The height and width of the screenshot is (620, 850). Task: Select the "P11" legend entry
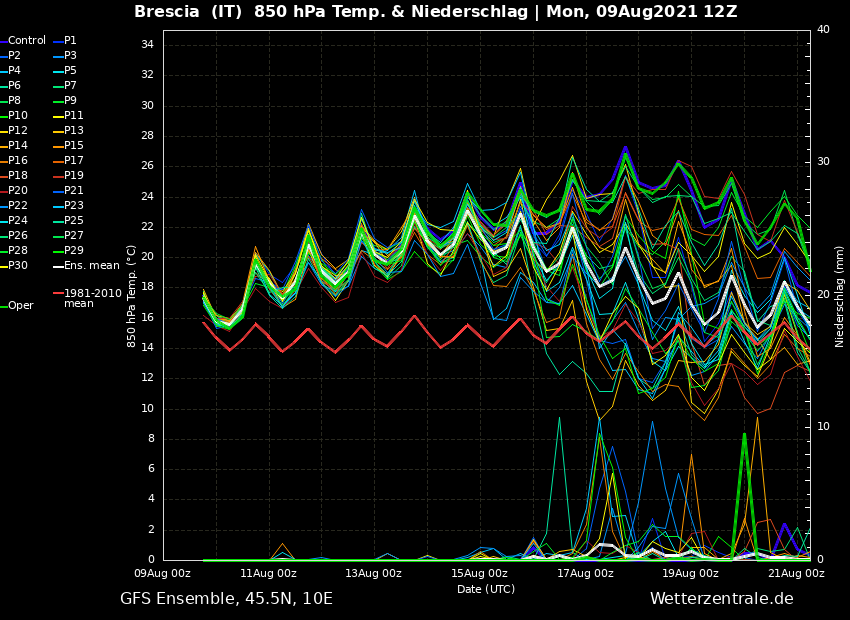tap(68, 115)
